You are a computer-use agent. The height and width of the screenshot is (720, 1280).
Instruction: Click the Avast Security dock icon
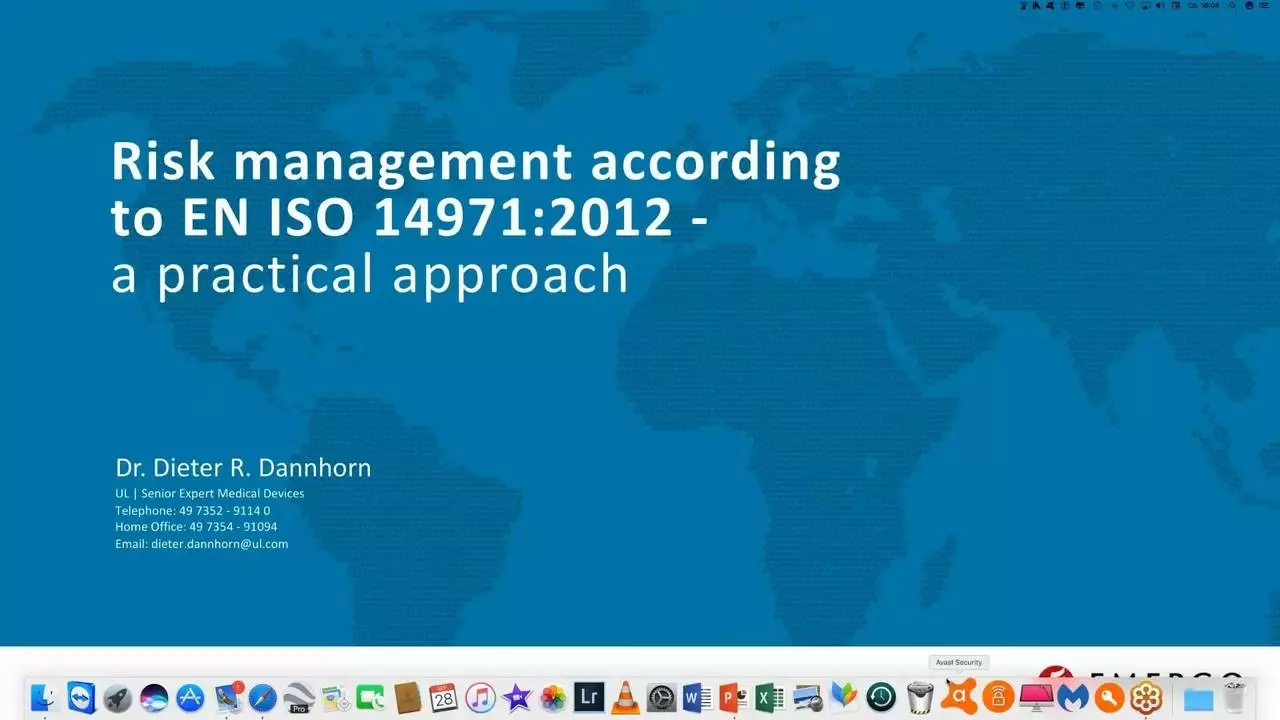point(959,695)
